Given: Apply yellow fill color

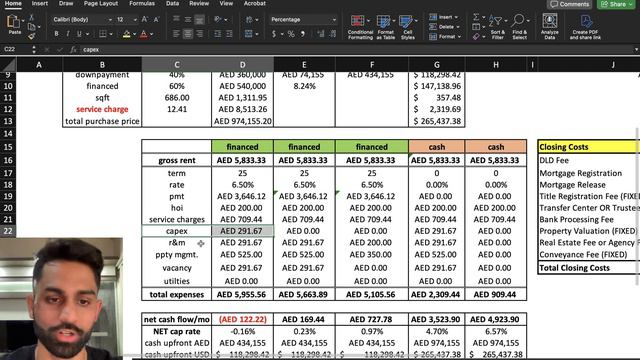Looking at the screenshot, I should [x=127, y=34].
